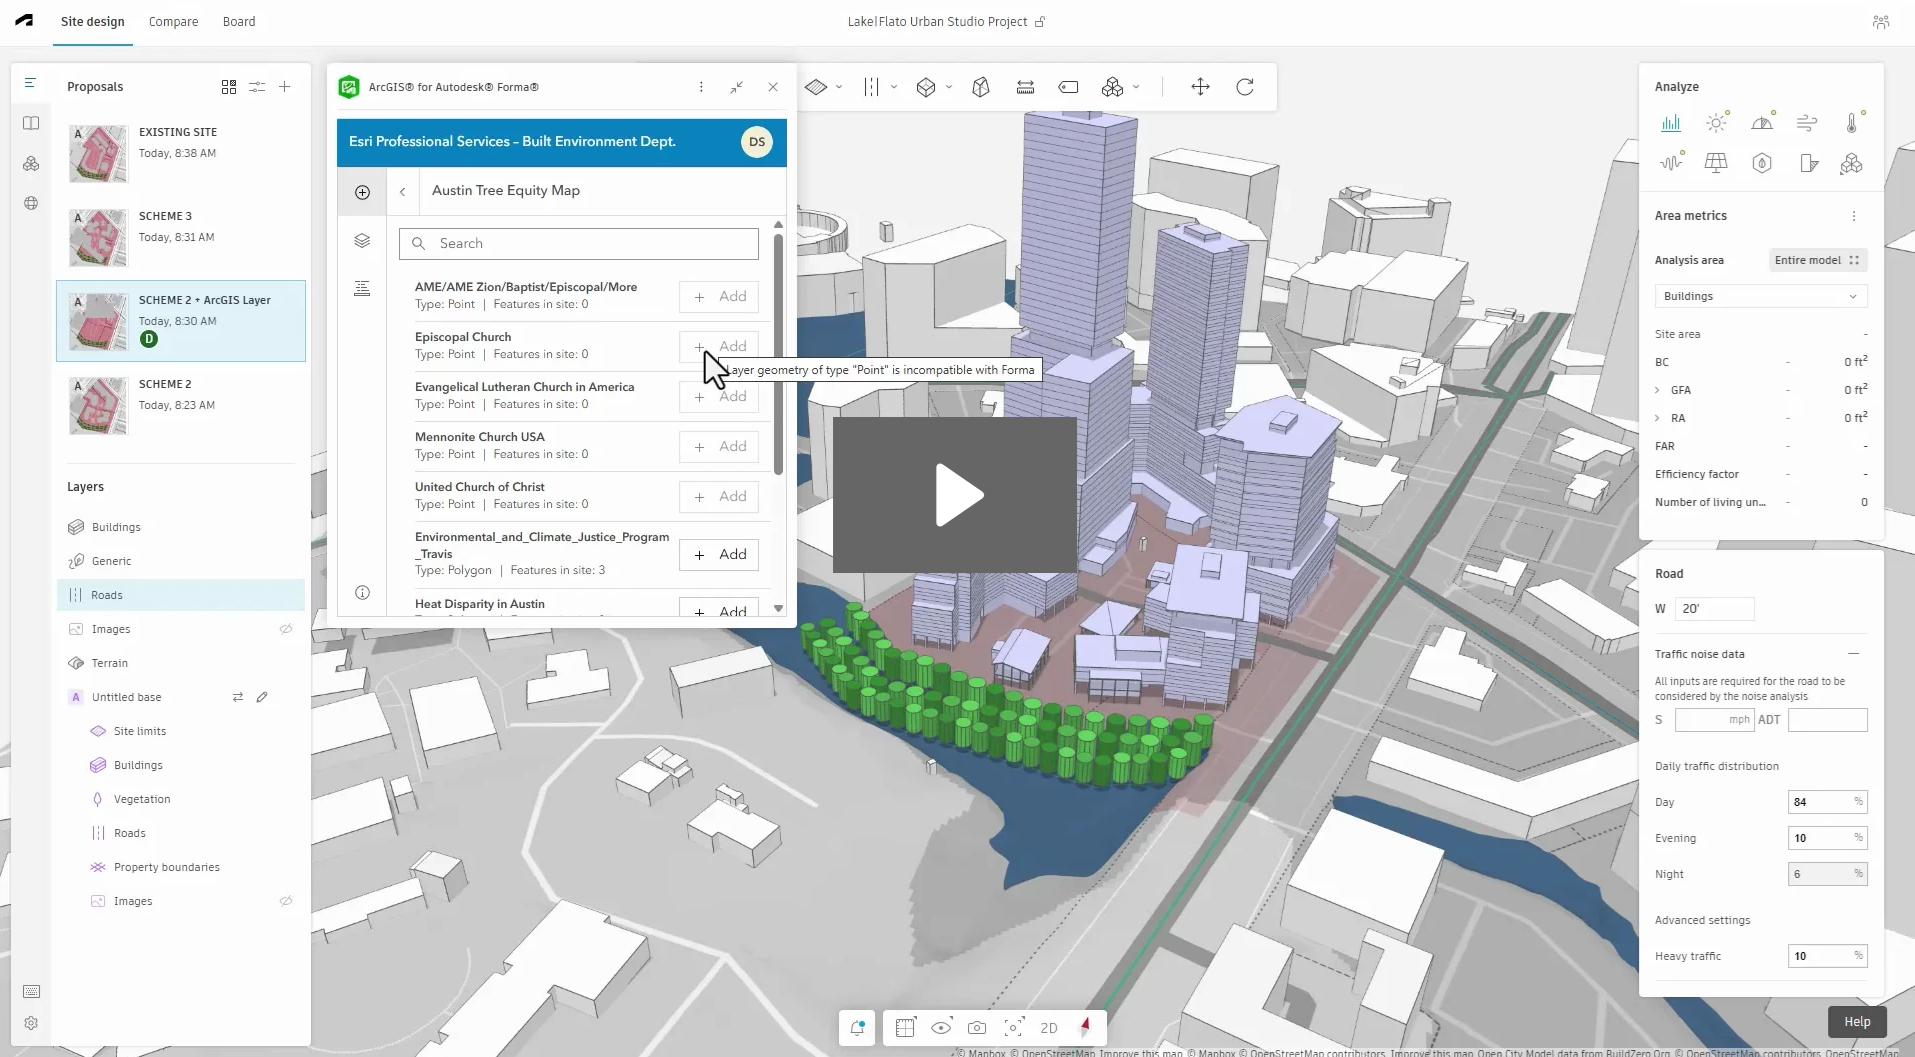Viewport: 1915px width, 1057px height.
Task: Open the ArcGIS info circle icon
Action: (x=362, y=593)
